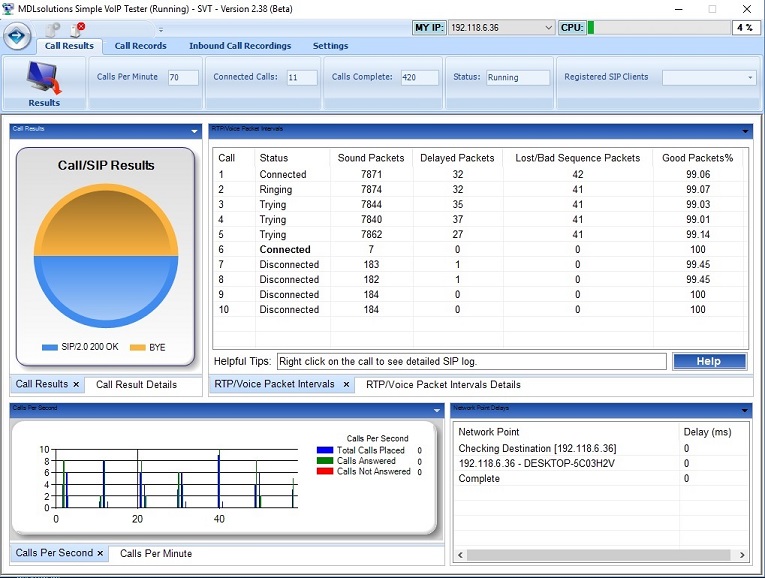Select the Checking Destination [192.118.6.36] row
765x578 pixels.
coord(601,448)
